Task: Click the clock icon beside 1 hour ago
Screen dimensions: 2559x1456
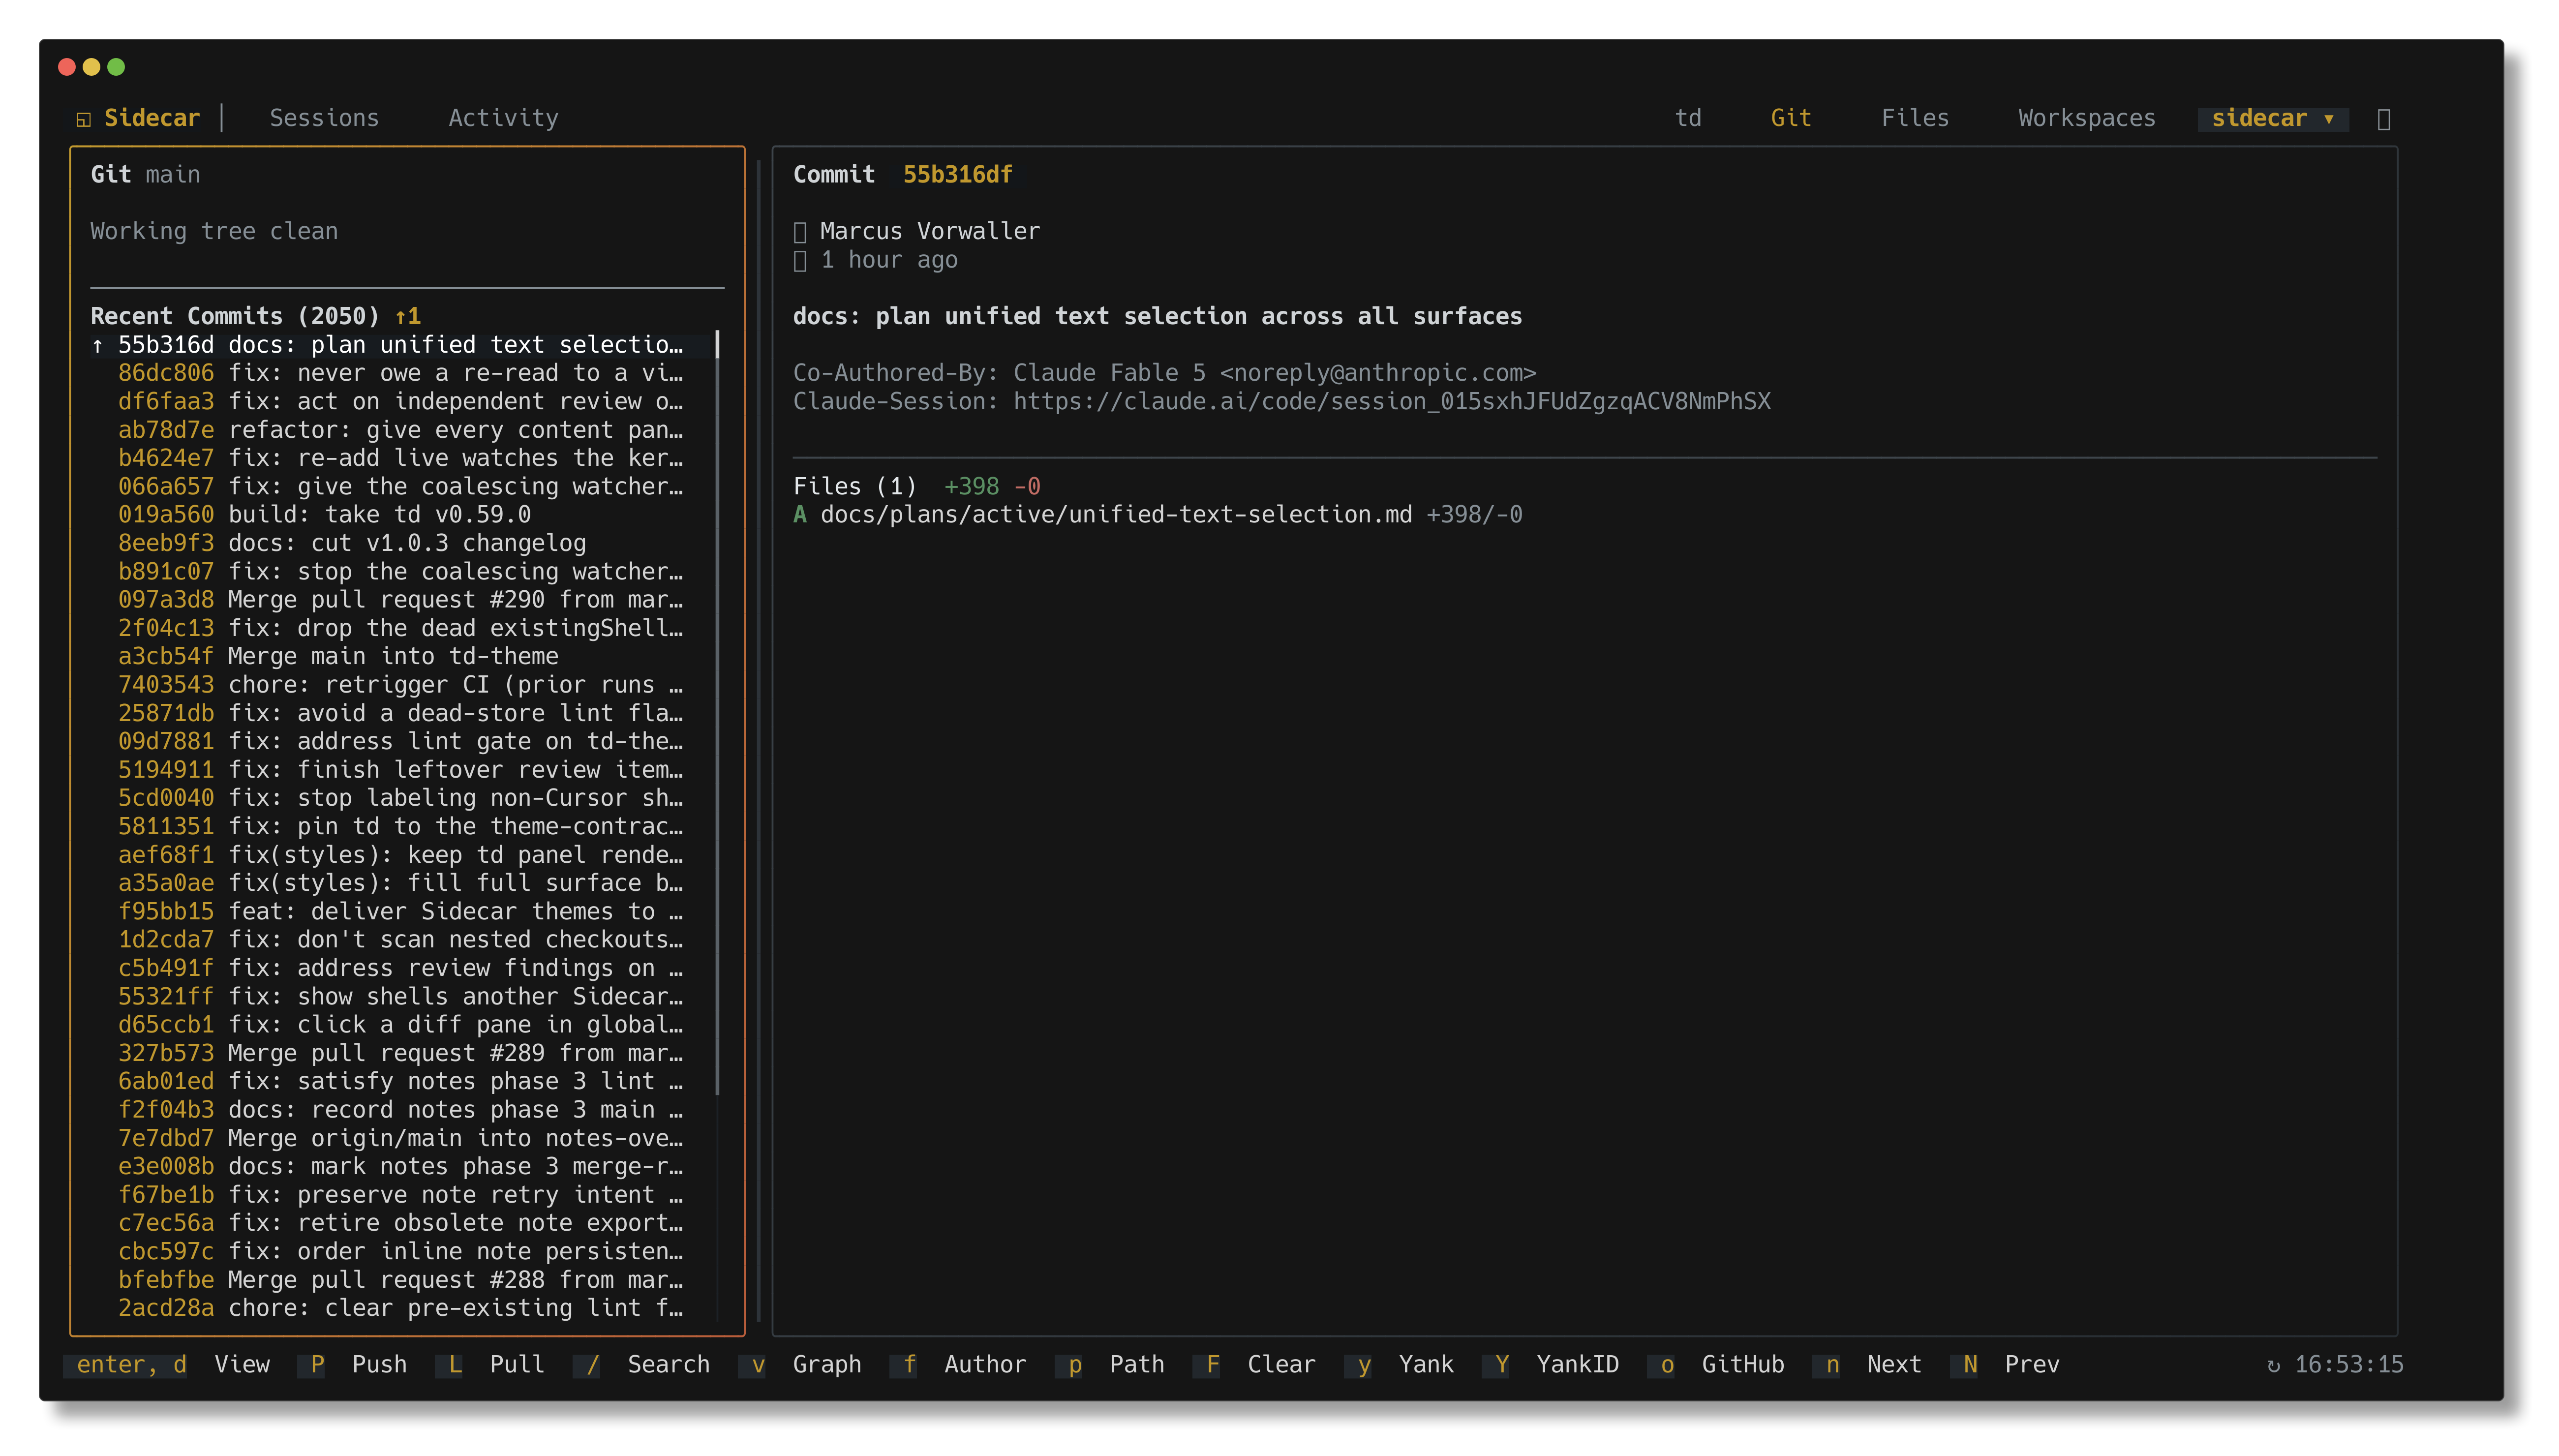Action: click(x=799, y=261)
